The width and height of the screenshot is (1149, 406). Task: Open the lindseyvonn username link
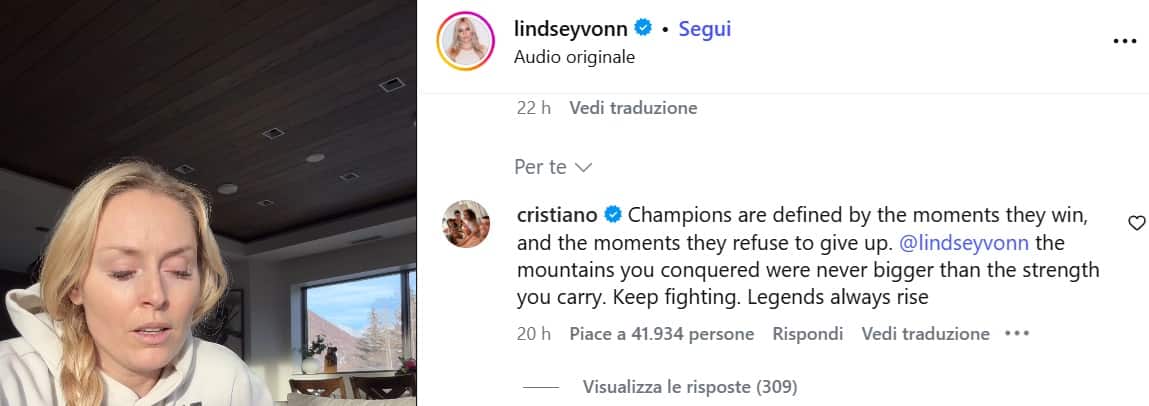571,29
